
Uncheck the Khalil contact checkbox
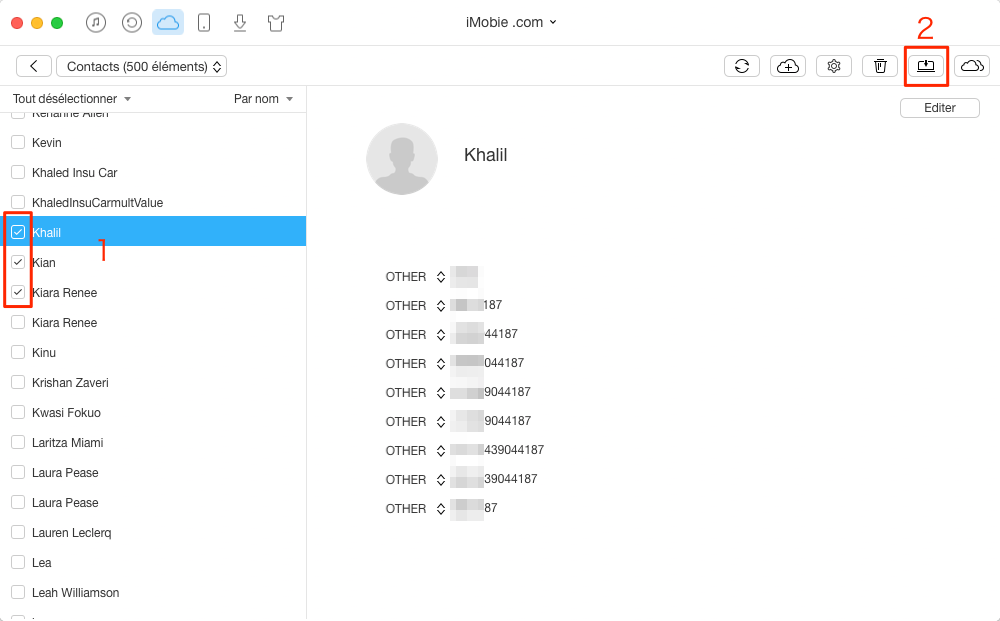coord(18,232)
